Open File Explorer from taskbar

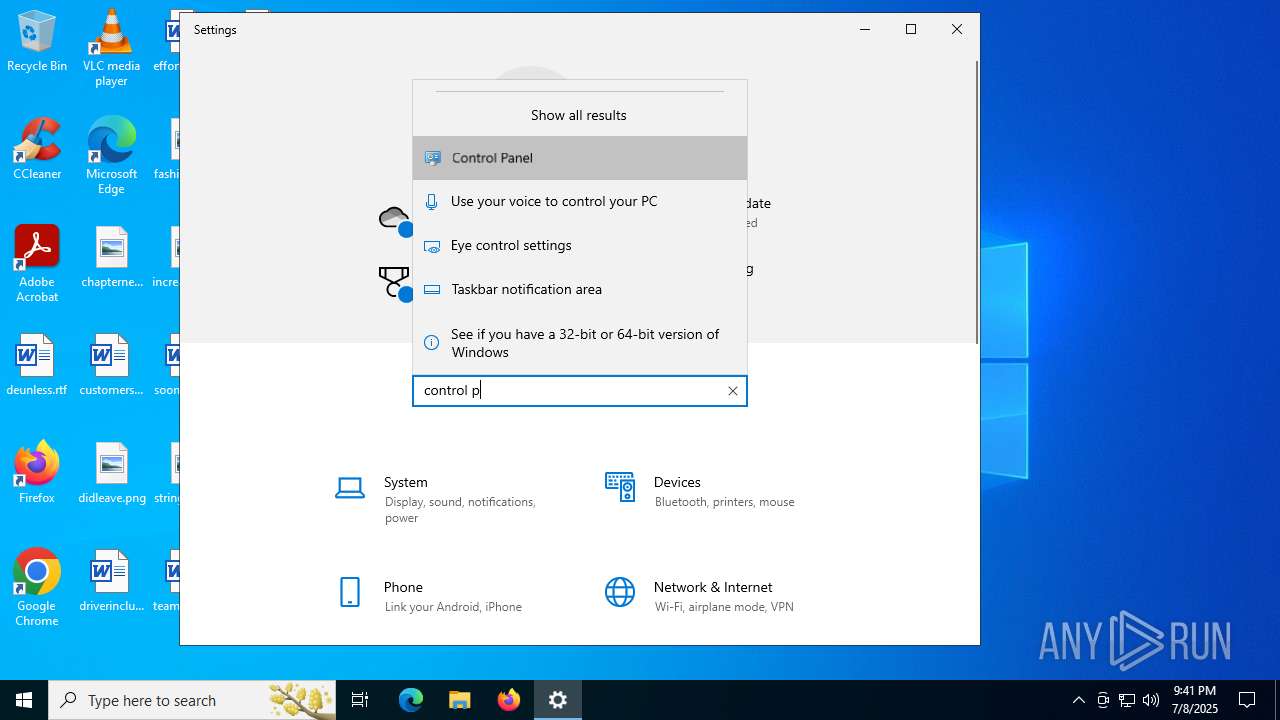pos(459,700)
